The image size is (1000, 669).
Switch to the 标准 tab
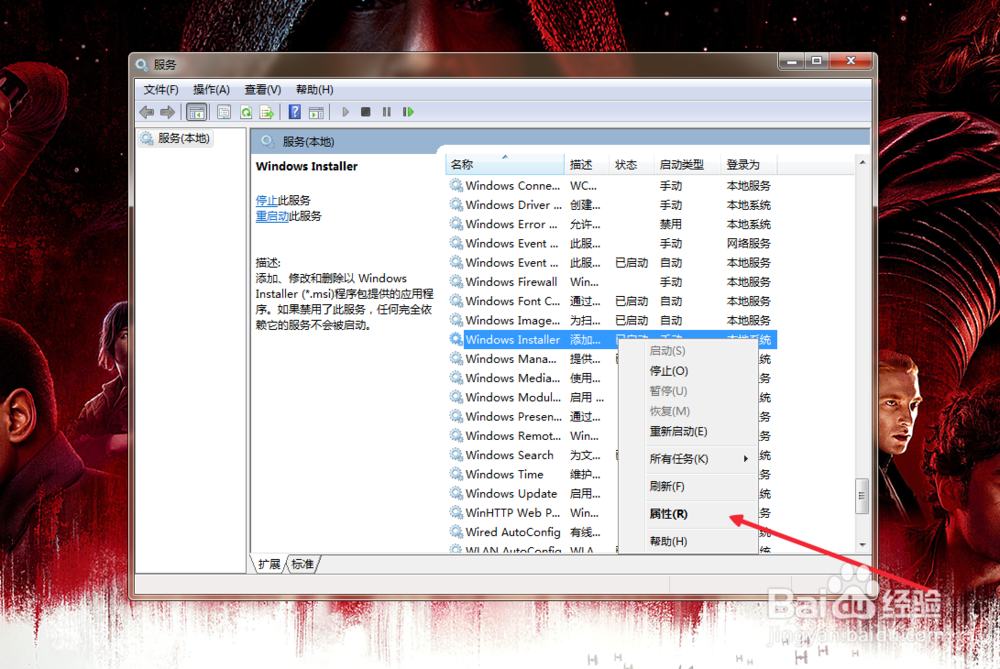click(x=302, y=564)
